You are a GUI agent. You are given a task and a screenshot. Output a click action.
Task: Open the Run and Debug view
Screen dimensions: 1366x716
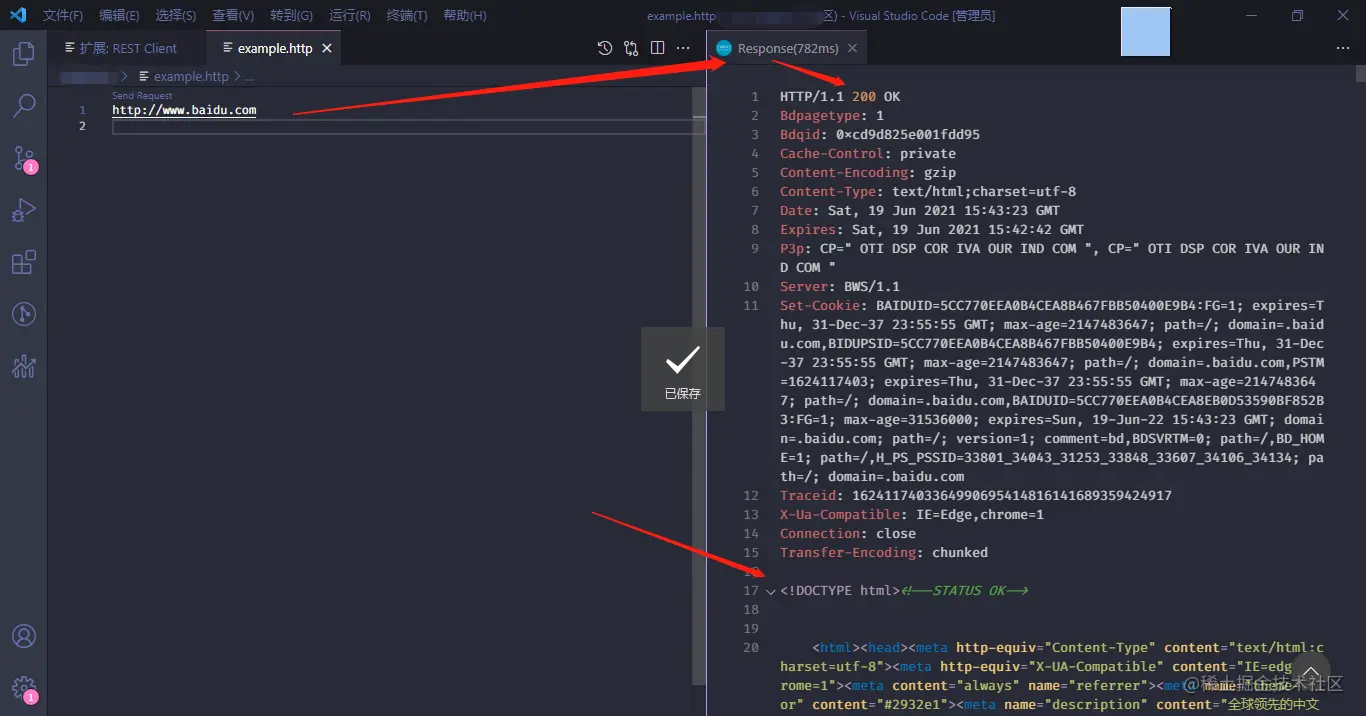24,210
